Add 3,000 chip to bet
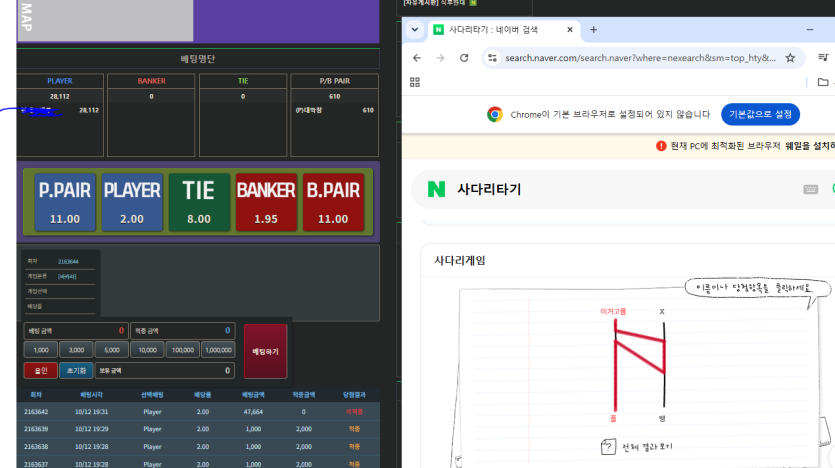 pos(76,350)
